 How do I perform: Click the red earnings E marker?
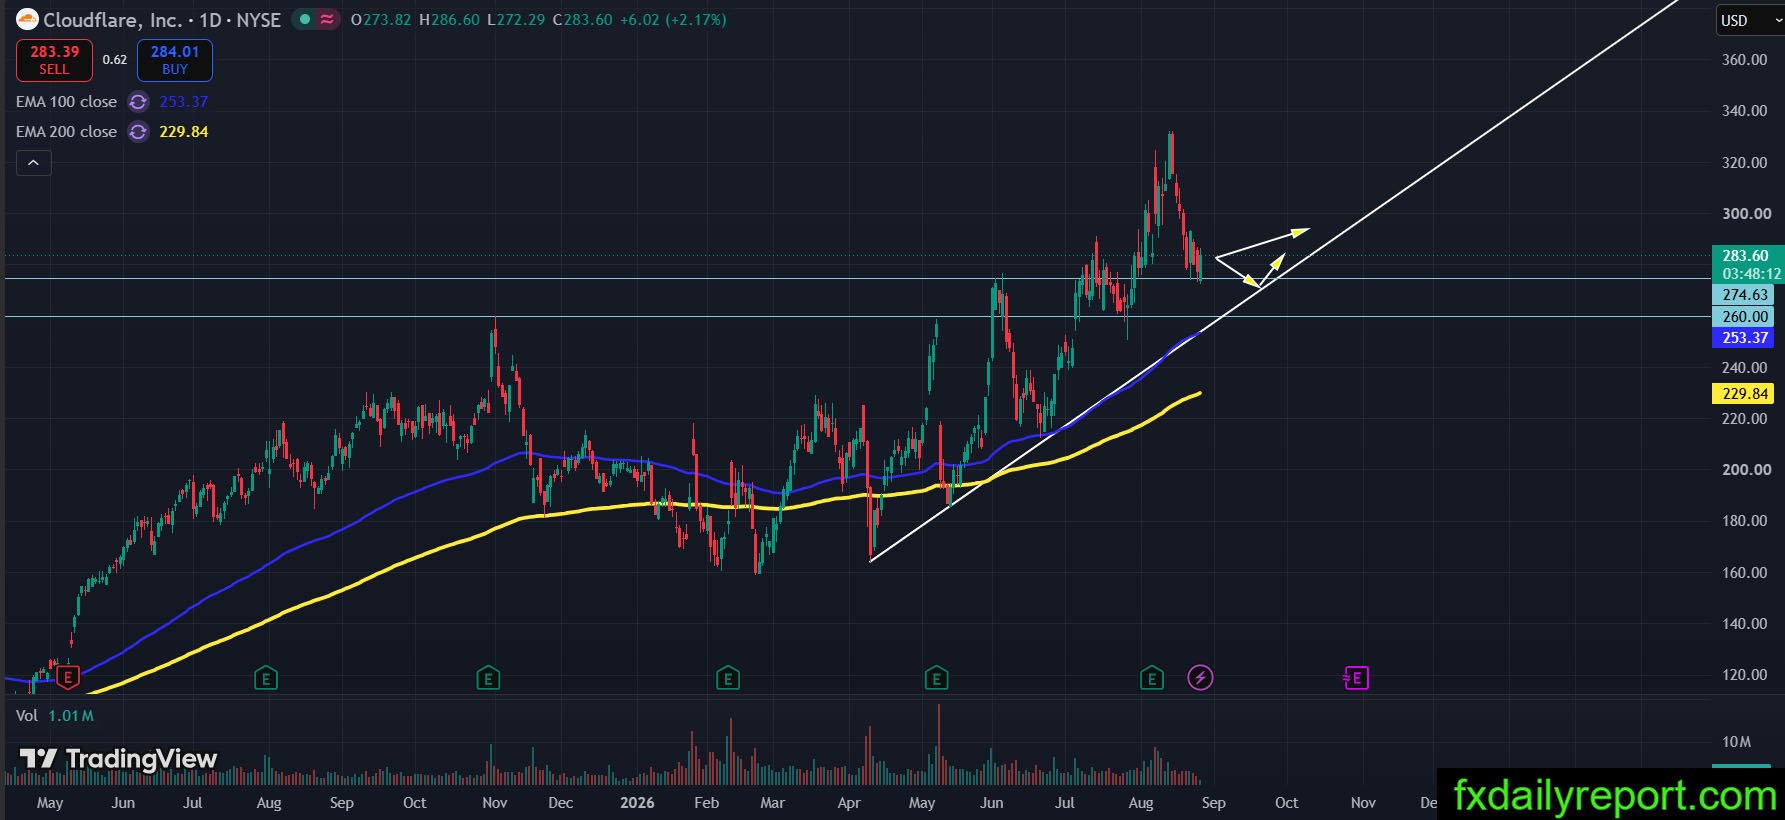[67, 678]
